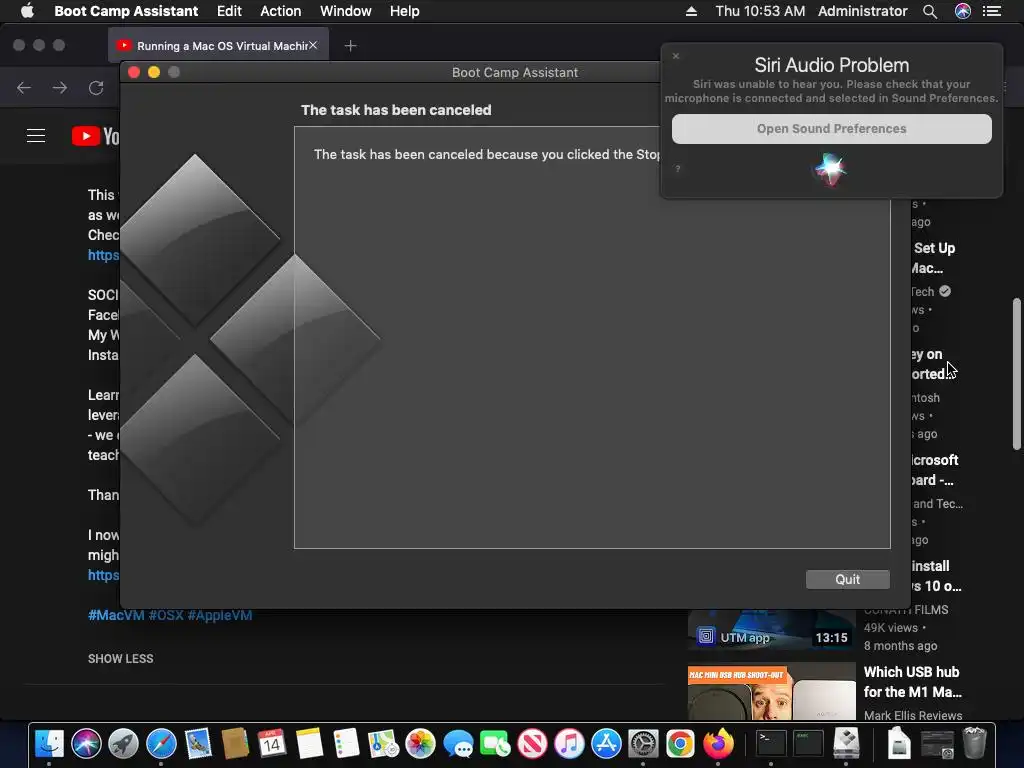1024x768 pixels.
Task: Open the Apple menu
Action: 27,11
